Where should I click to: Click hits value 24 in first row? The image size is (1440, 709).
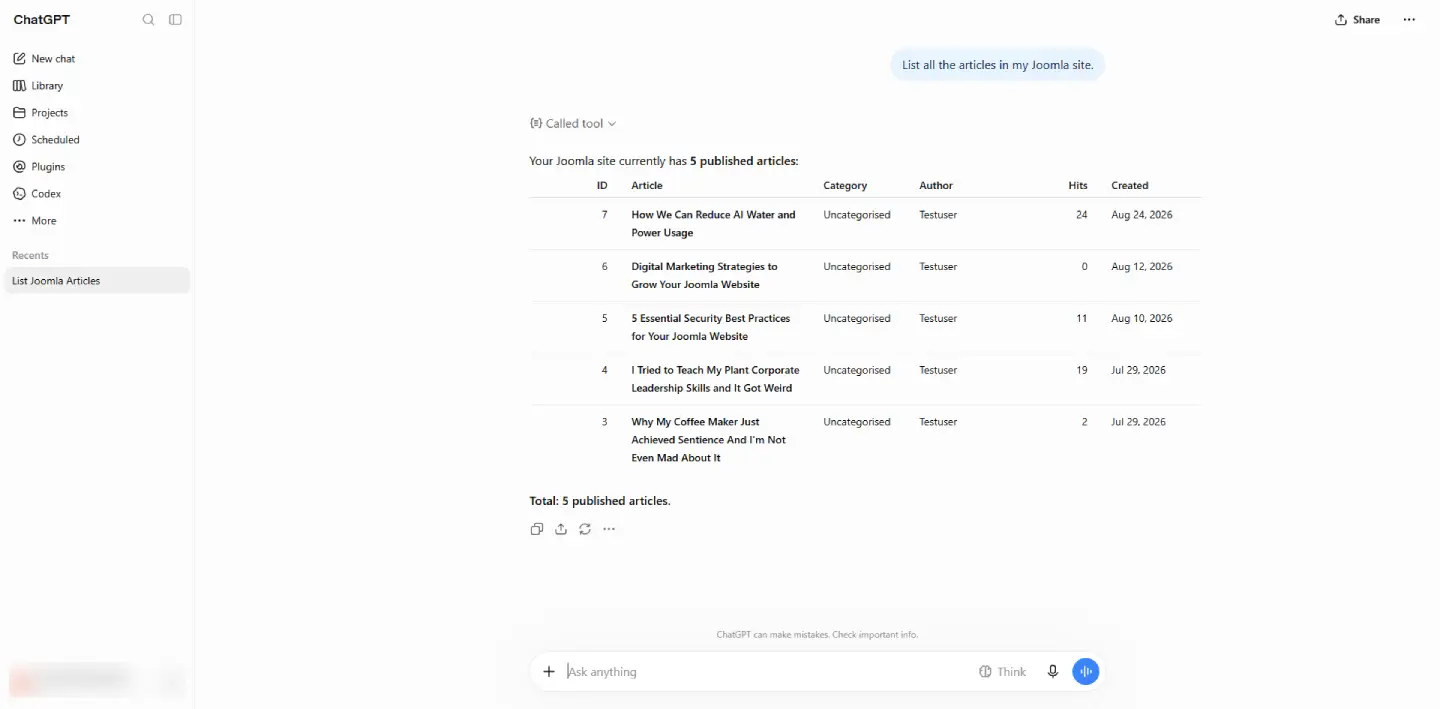click(1081, 215)
